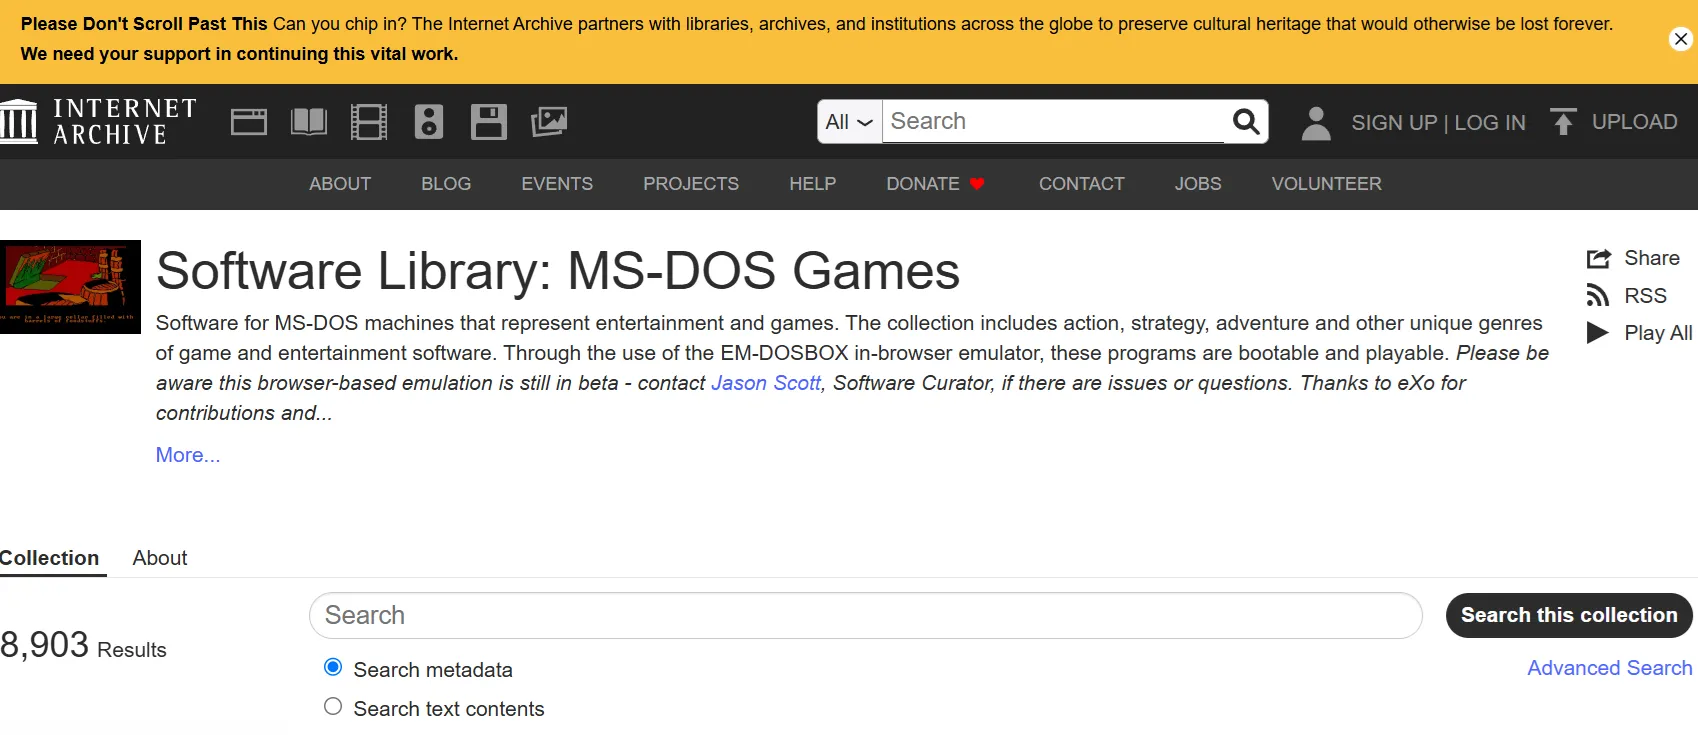Open the Images icon
This screenshot has height=735, width=1698.
549,122
